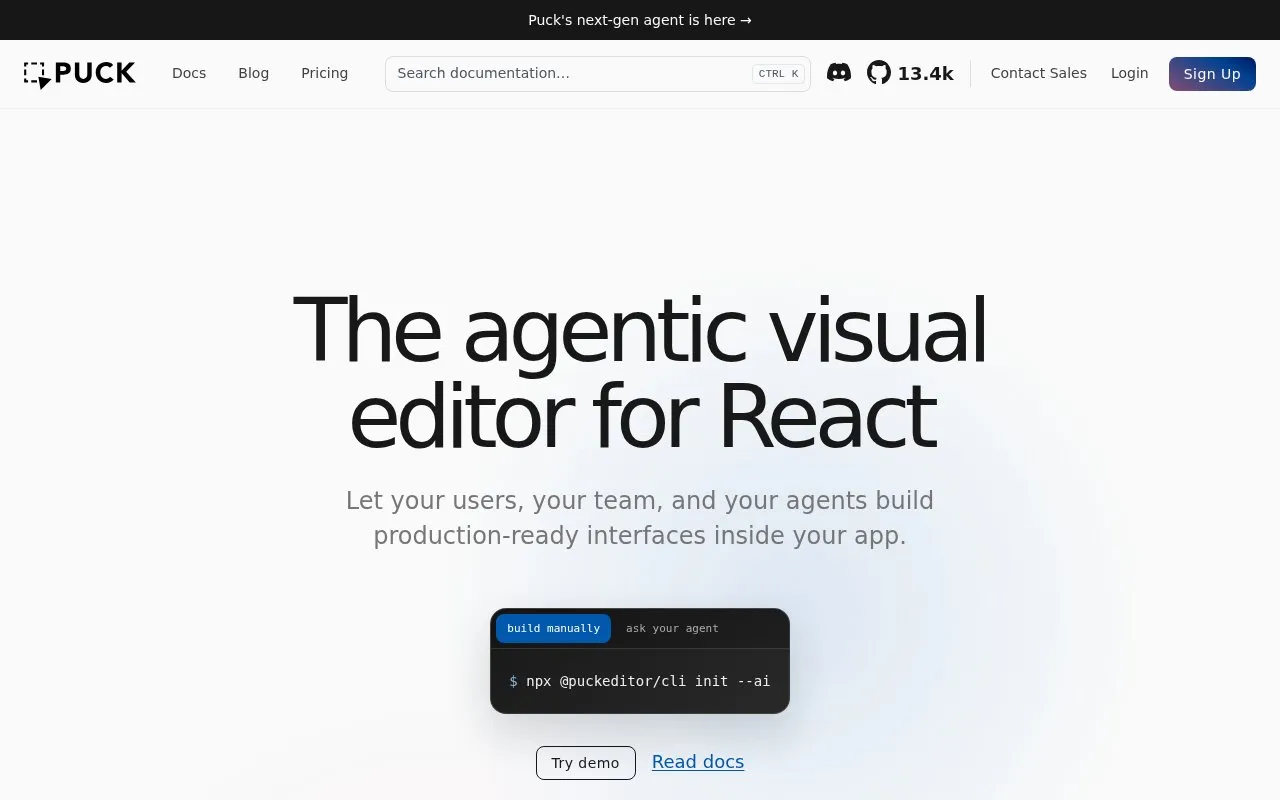The image size is (1280, 800).
Task: Switch to the "build manually" tab
Action: tap(553, 628)
